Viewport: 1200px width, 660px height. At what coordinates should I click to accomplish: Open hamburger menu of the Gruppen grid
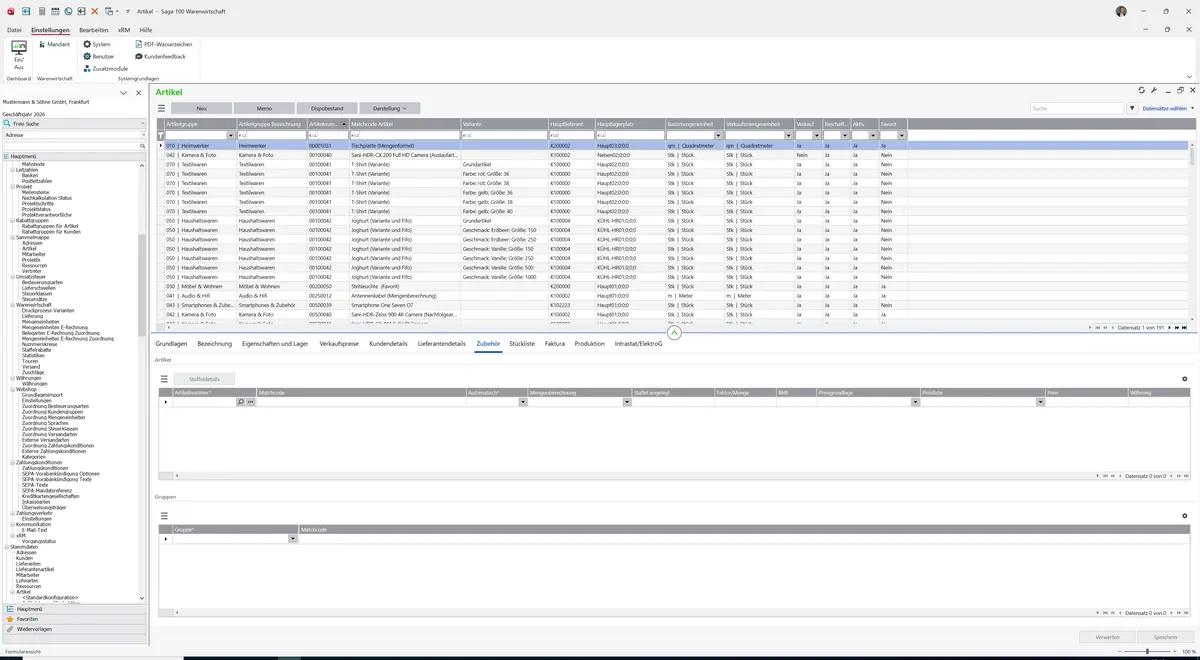[x=164, y=516]
